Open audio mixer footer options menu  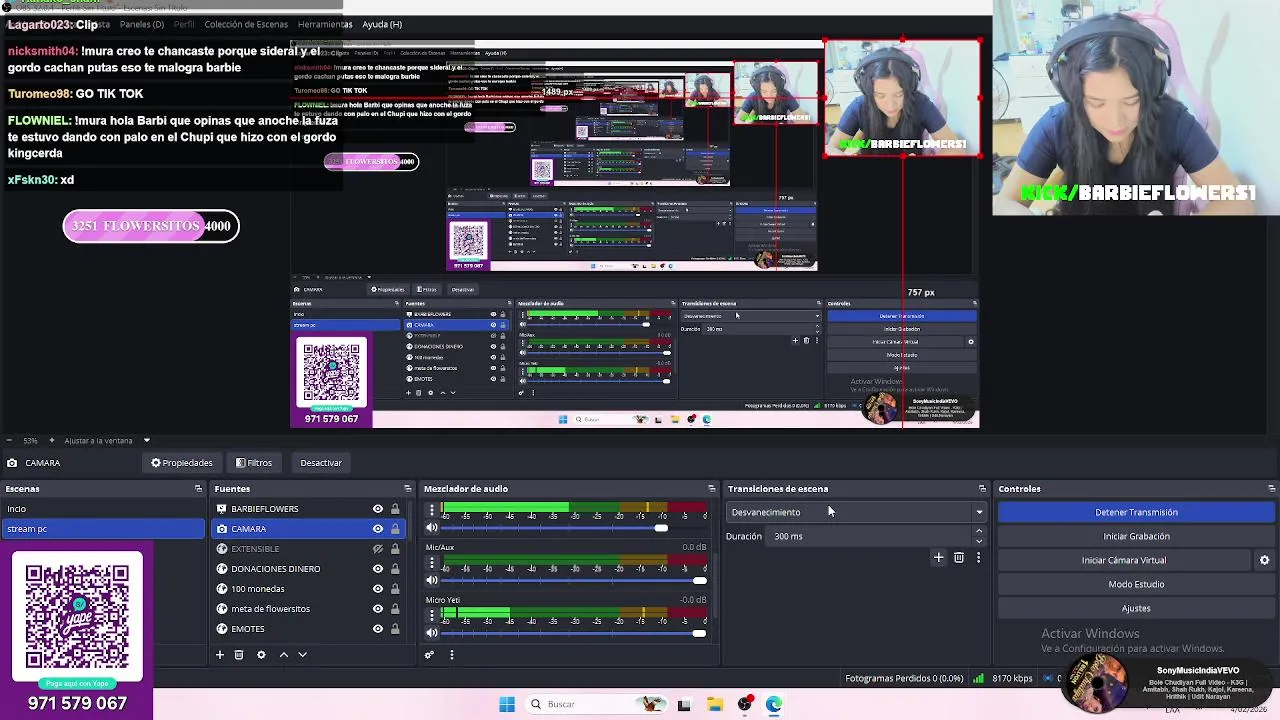(x=451, y=655)
